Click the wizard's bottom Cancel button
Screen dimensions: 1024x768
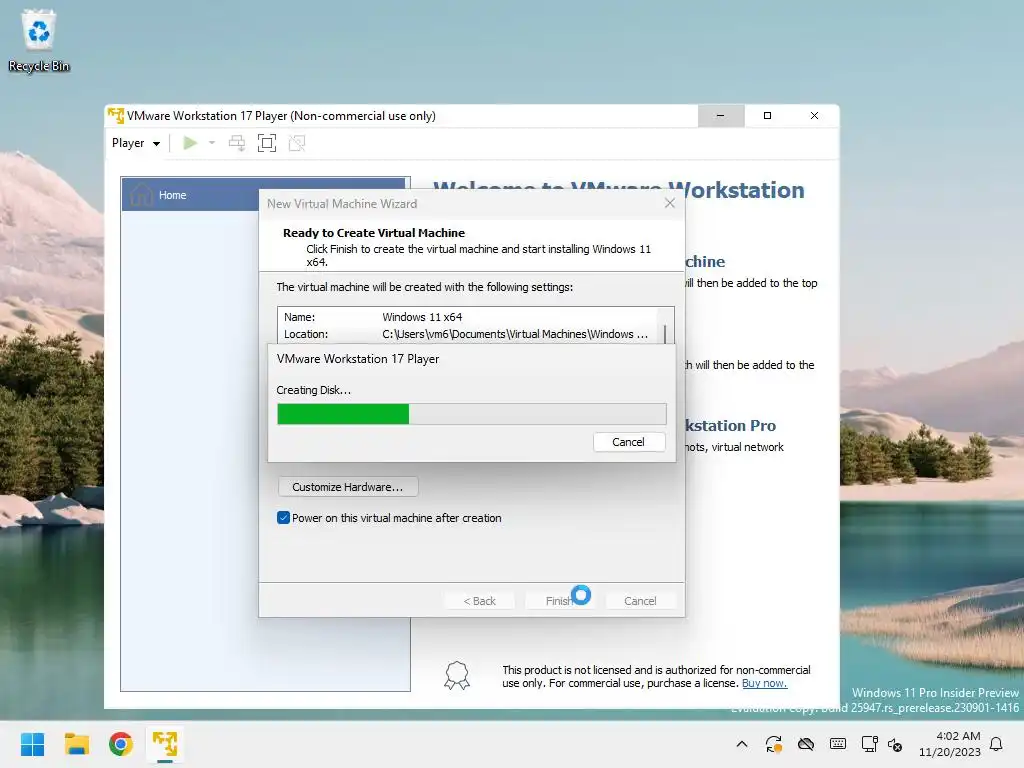tap(640, 601)
